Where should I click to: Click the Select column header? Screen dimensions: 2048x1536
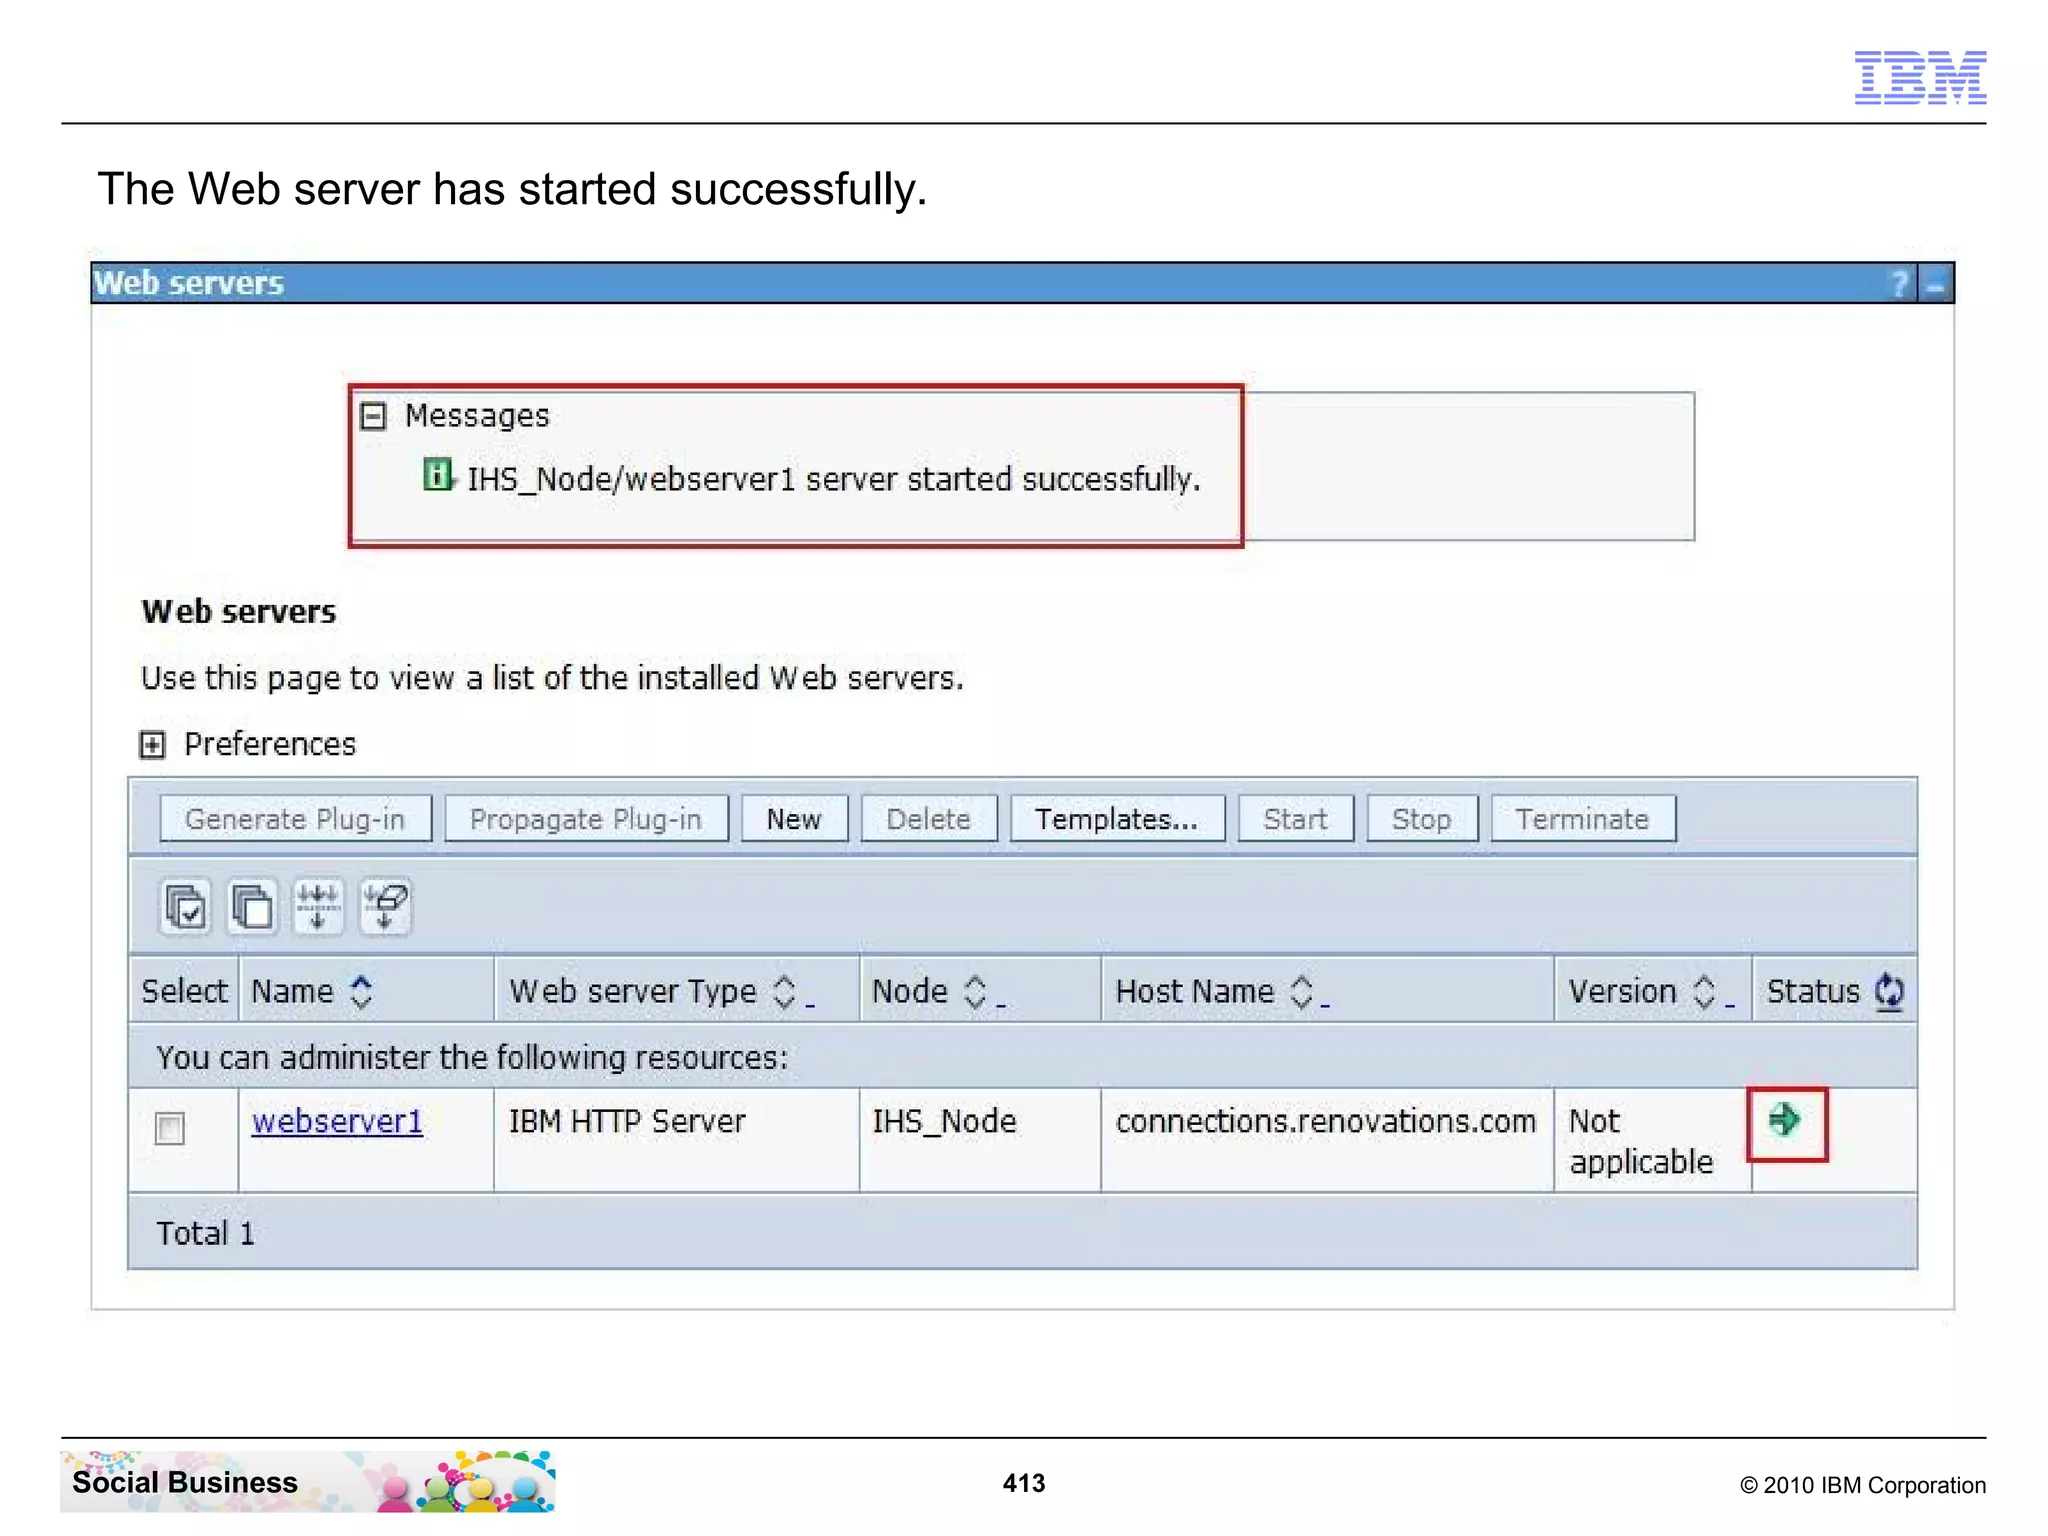[184, 991]
